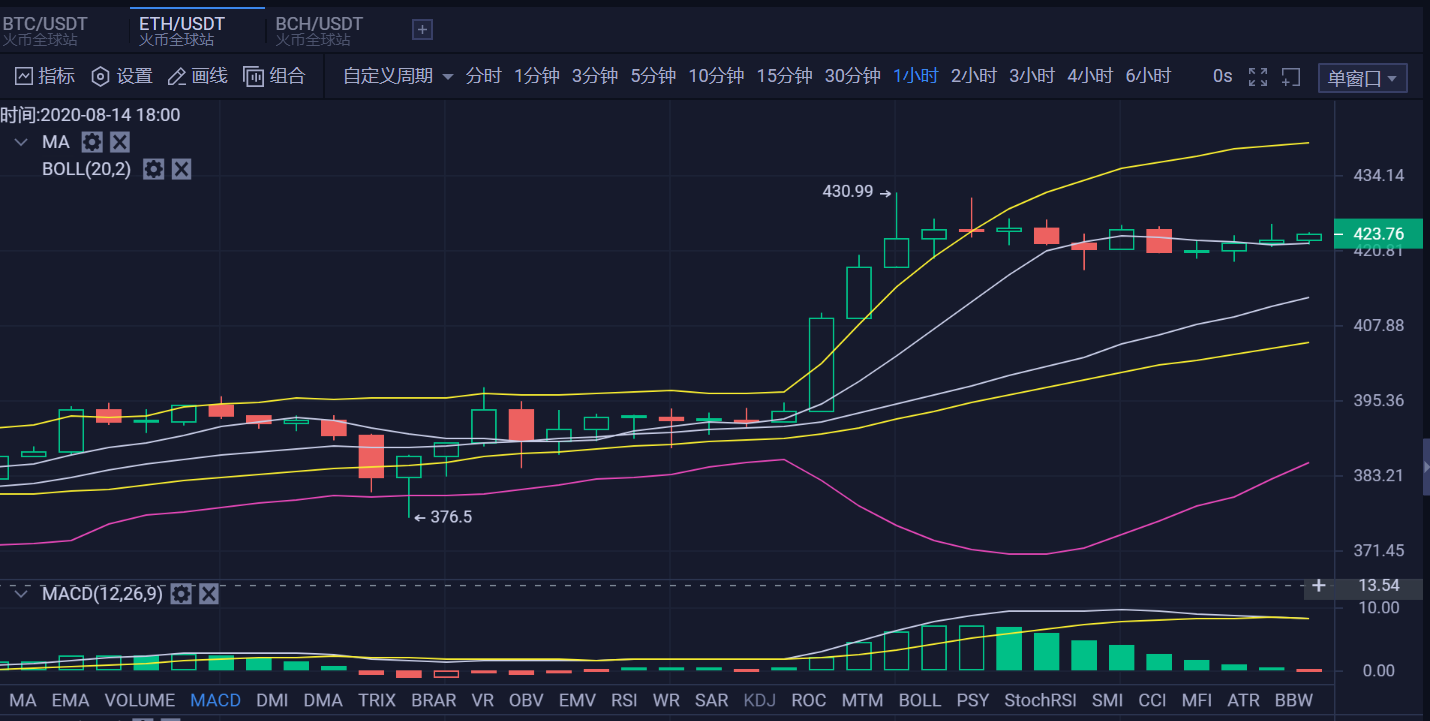Close the MACD(12,26,9) sub-chart
1430x721 pixels.
click(x=208, y=594)
